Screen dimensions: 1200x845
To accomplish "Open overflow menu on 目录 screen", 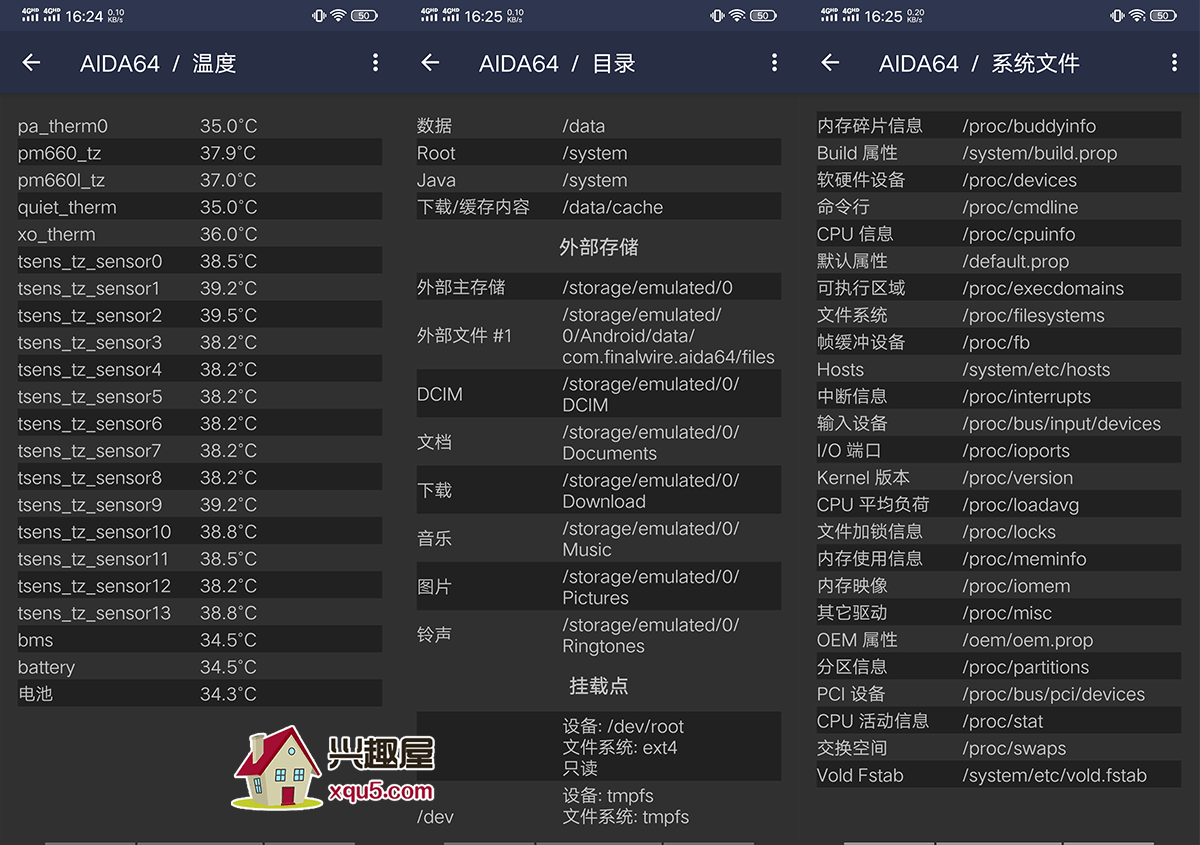I will (774, 63).
